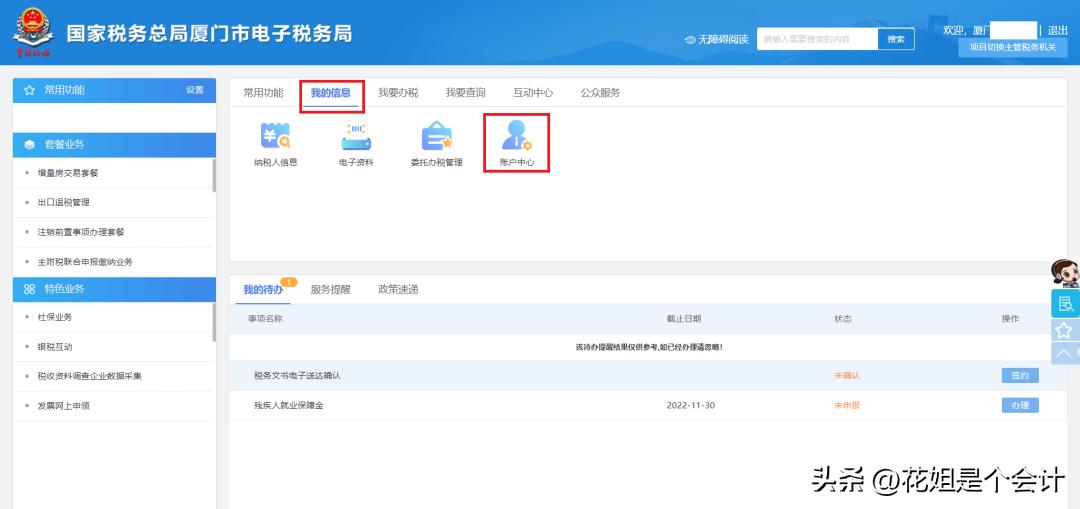Open 银税互动 in sidebar

[x=55, y=346]
